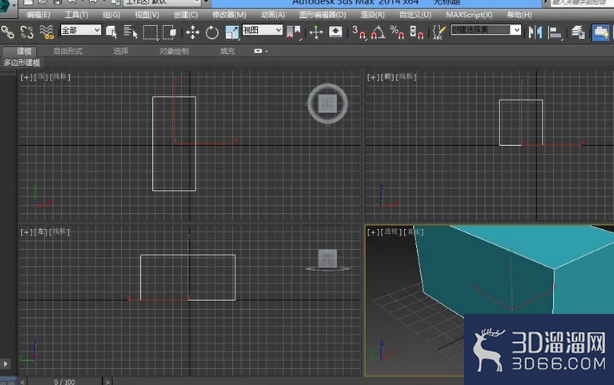614x385 pixels.
Task: Click the time slider showing 0 / 100
Action: pos(64,381)
